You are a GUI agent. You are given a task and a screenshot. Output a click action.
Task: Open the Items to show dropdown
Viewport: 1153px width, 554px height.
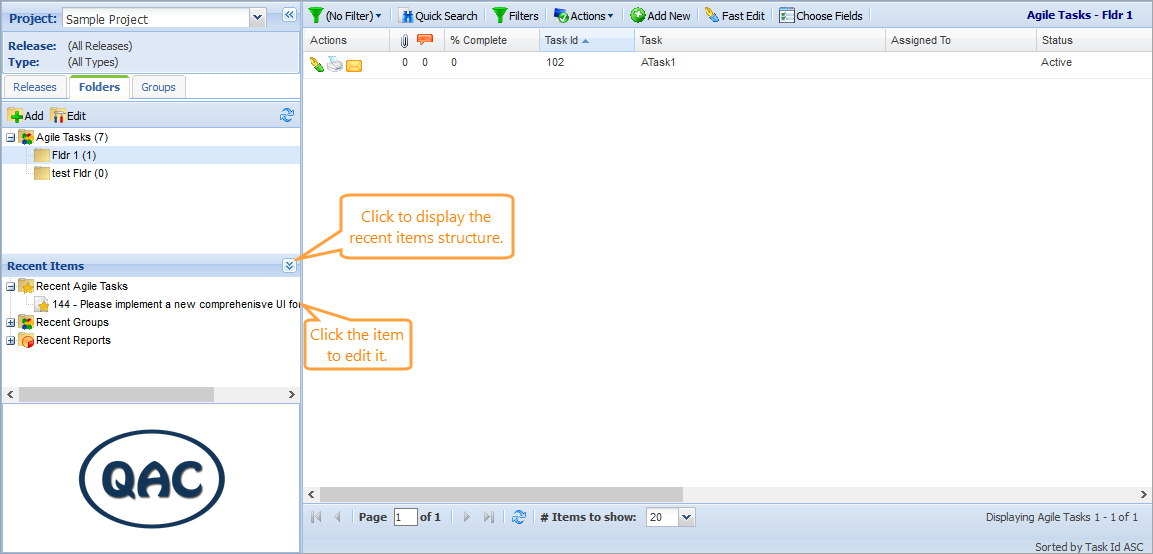686,517
